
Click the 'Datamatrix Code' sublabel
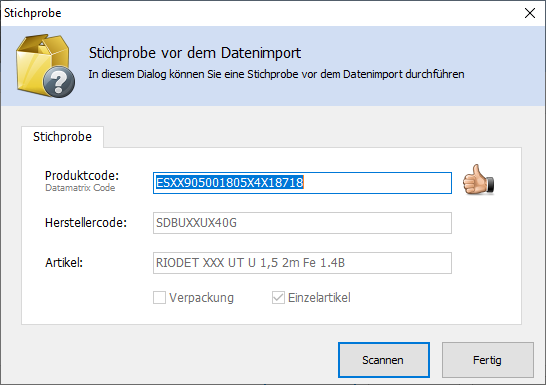click(x=80, y=188)
